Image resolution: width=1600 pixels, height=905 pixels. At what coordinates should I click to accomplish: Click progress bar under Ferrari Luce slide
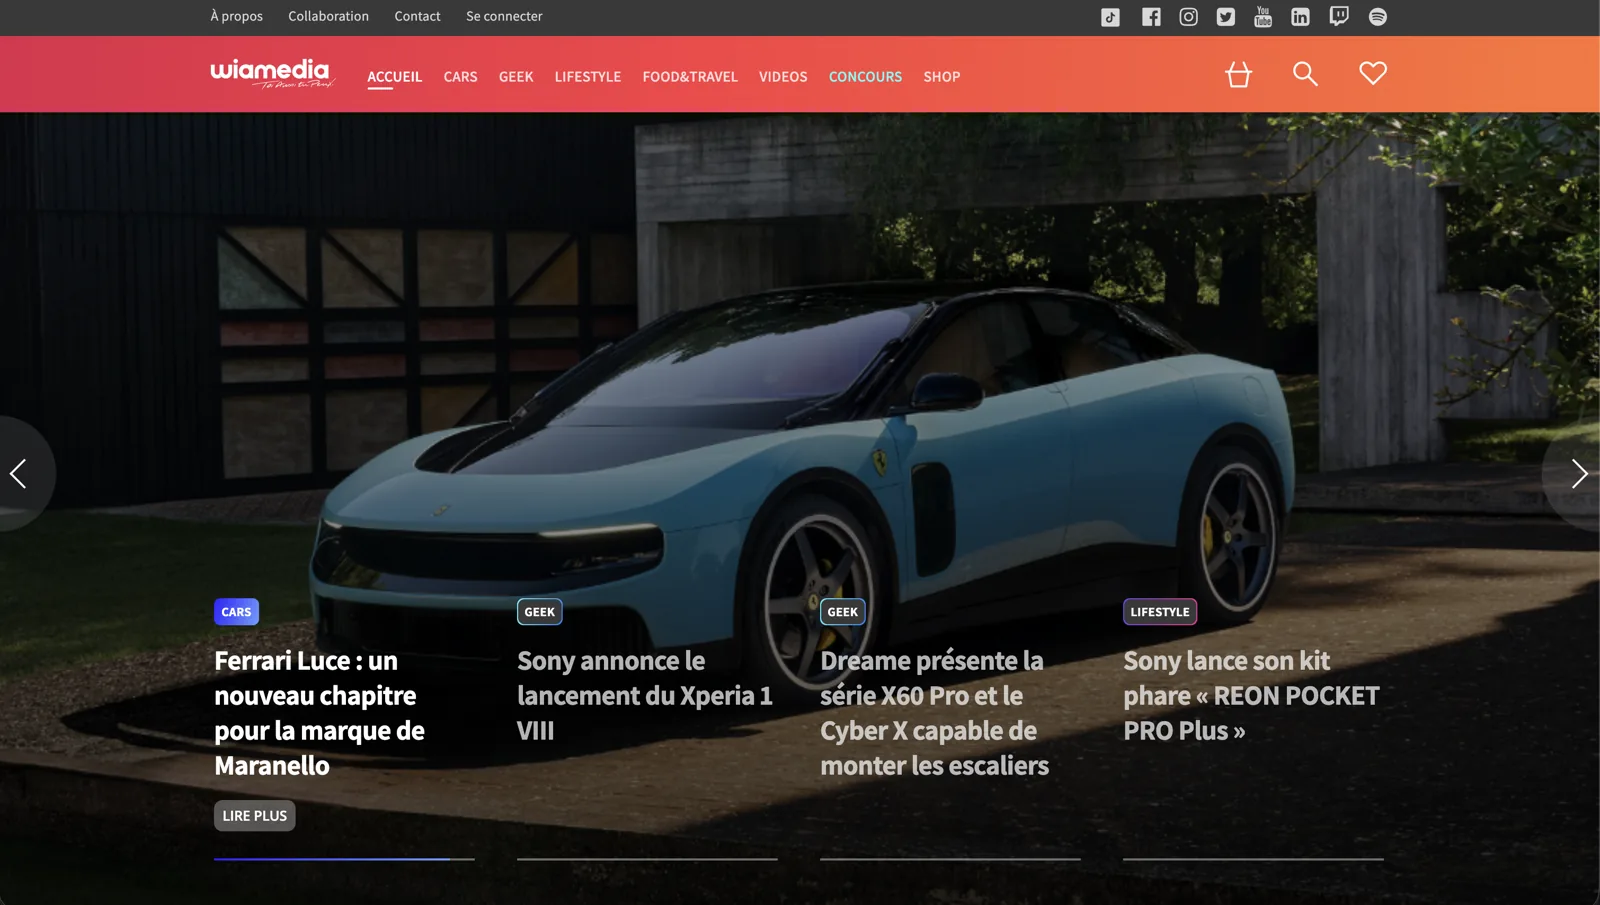tap(344, 859)
